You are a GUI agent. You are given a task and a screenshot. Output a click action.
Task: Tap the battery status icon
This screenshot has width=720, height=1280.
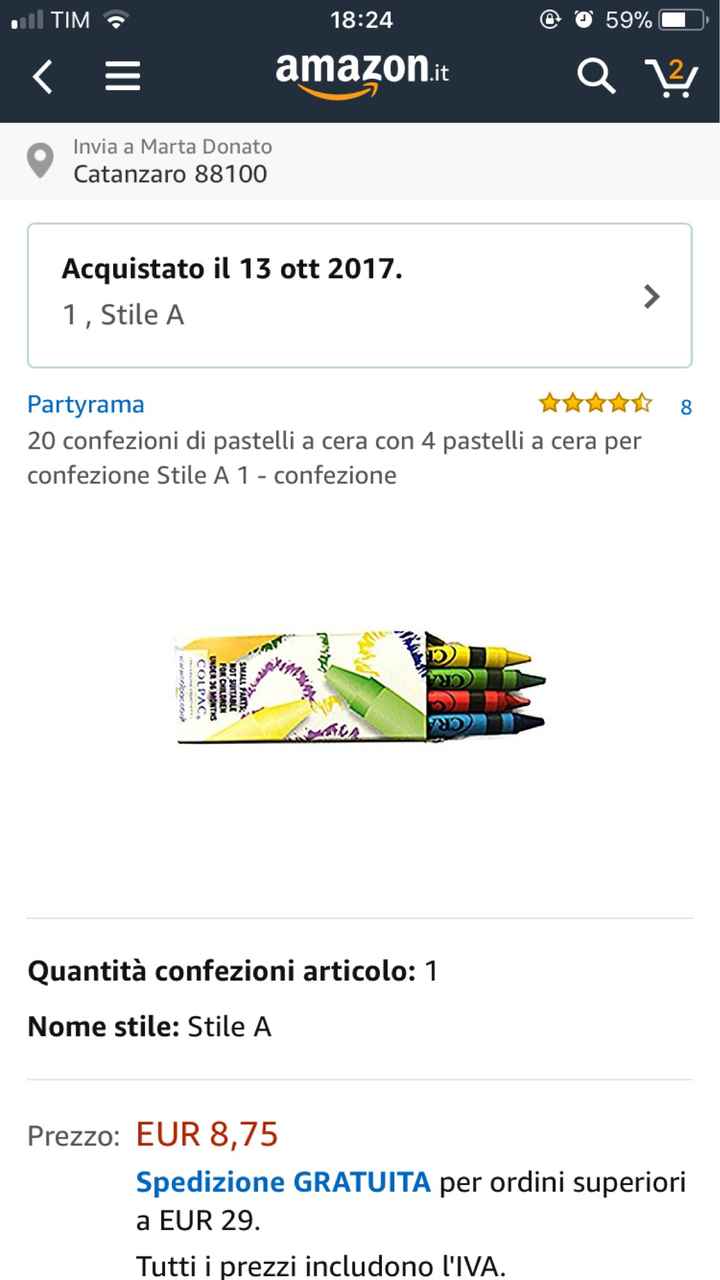click(x=684, y=20)
